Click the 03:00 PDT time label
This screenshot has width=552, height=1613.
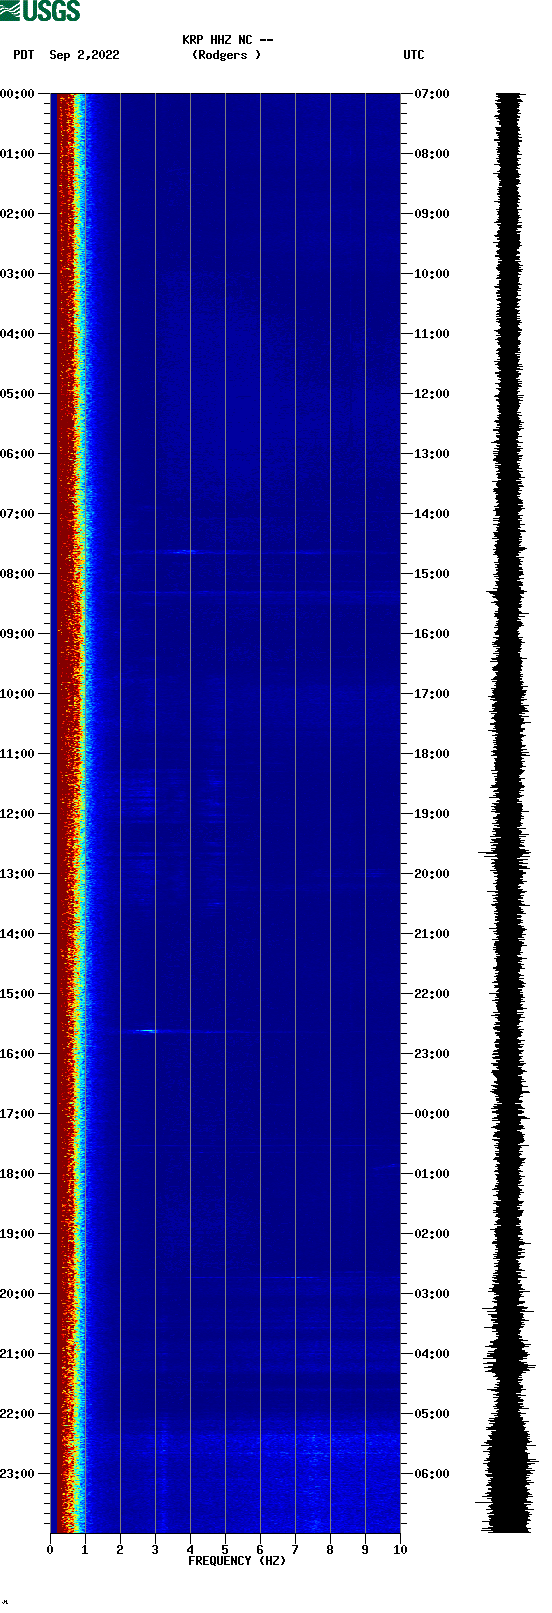tap(18, 274)
